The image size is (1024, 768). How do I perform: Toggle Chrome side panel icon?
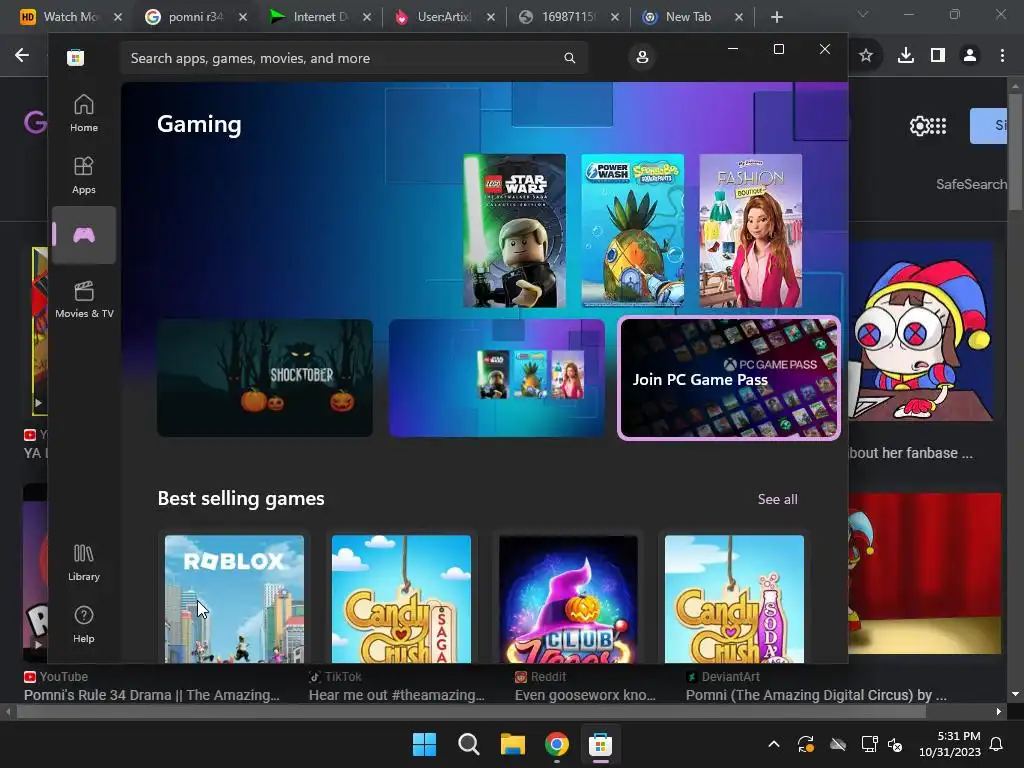[938, 56]
